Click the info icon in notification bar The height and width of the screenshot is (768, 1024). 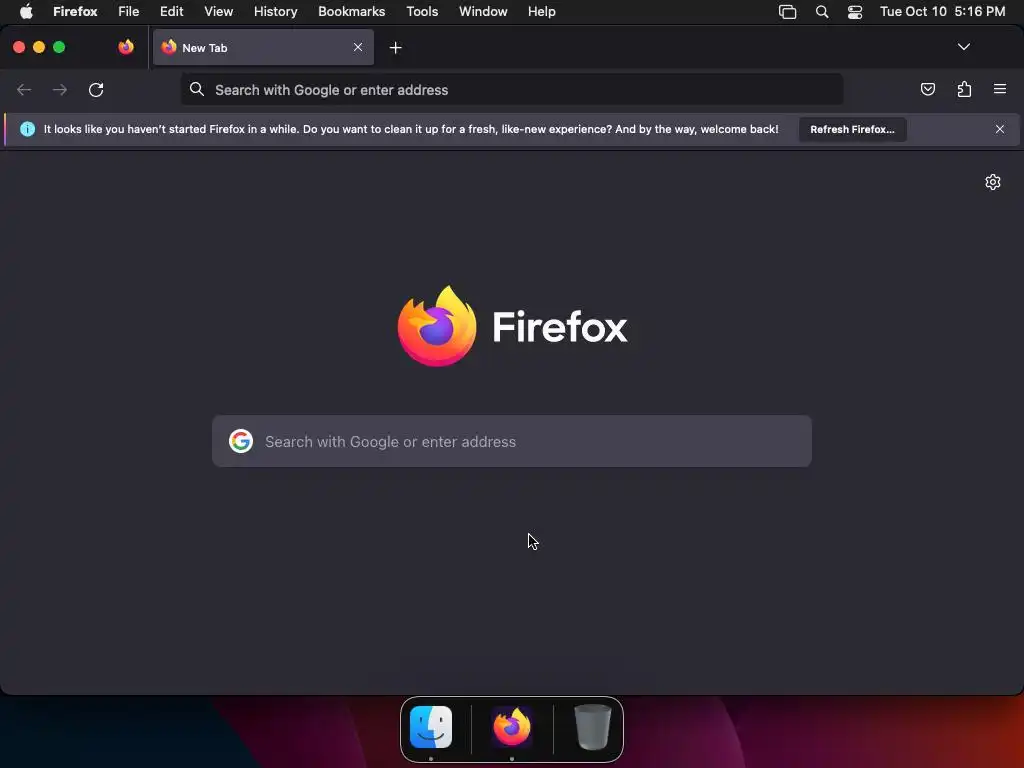click(x=27, y=129)
